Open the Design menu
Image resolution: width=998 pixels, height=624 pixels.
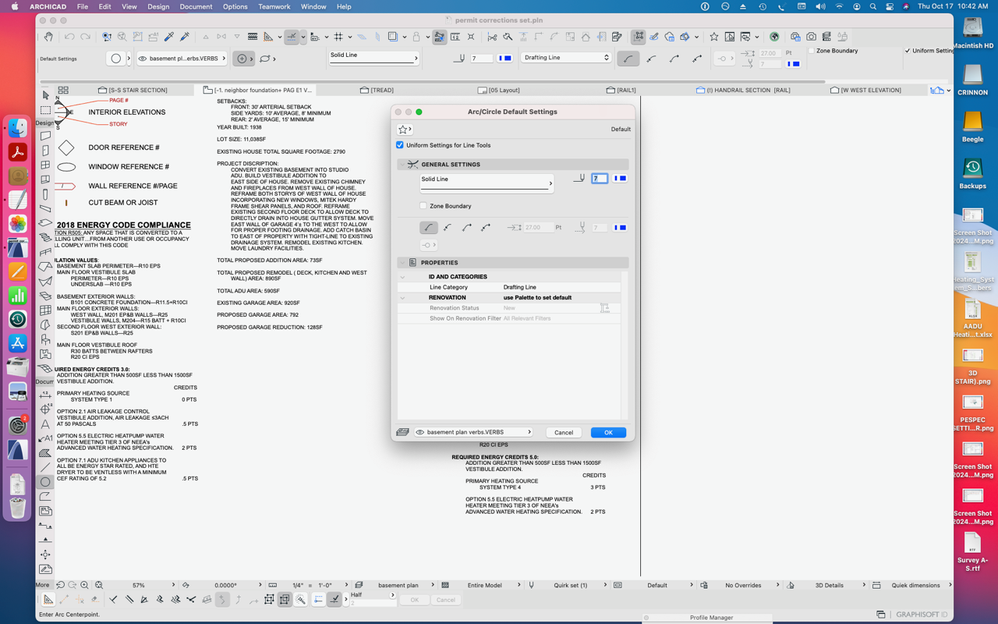[x=158, y=6]
